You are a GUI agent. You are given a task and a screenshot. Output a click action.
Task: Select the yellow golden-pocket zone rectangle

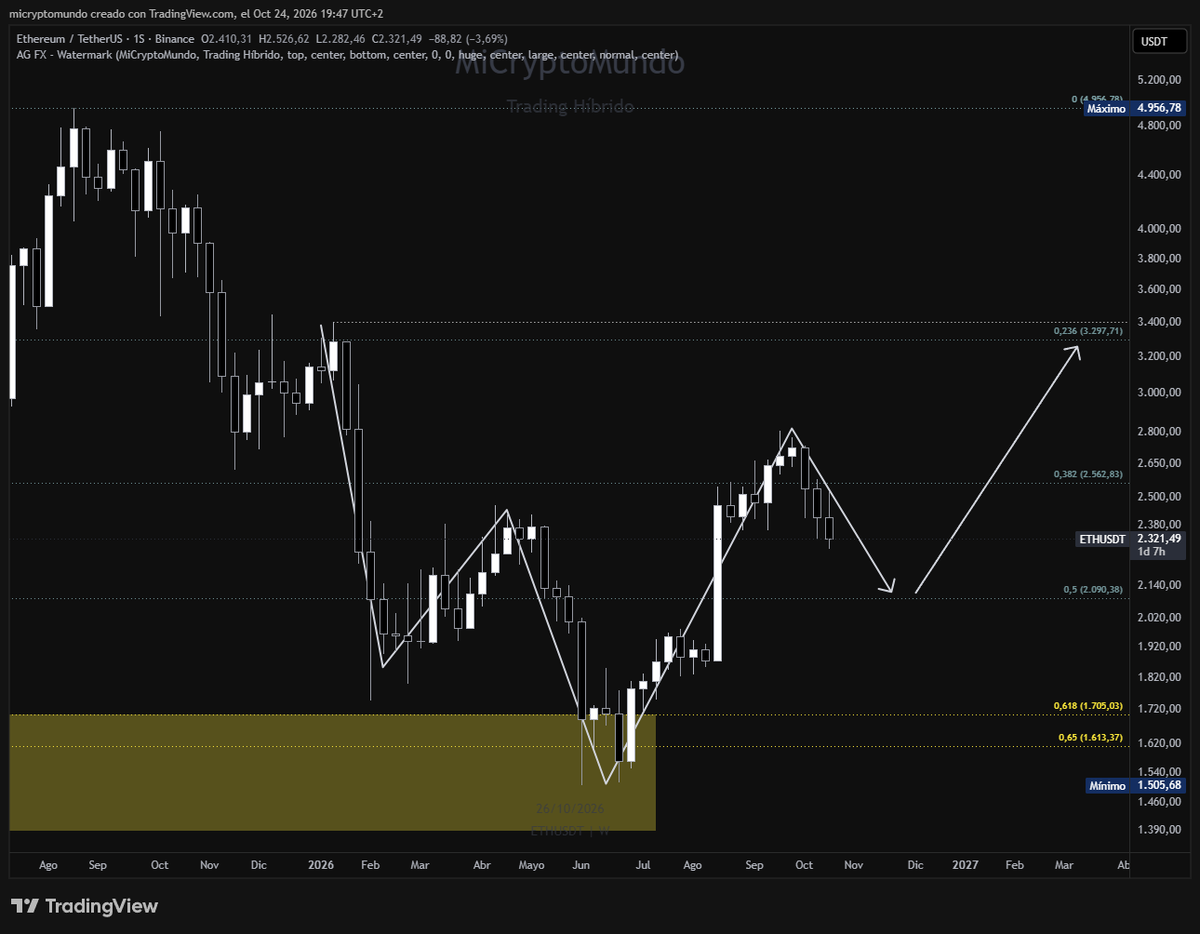(332, 772)
